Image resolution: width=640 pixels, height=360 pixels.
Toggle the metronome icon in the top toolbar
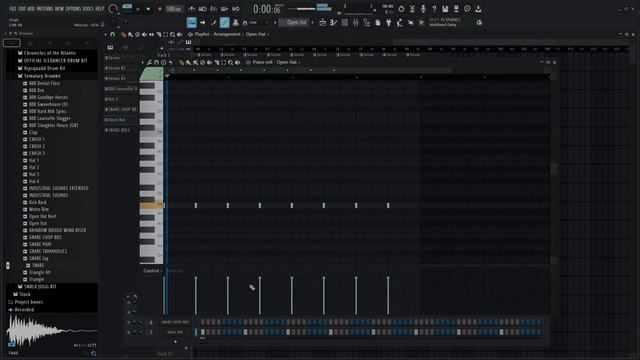pyautogui.click(x=191, y=9)
